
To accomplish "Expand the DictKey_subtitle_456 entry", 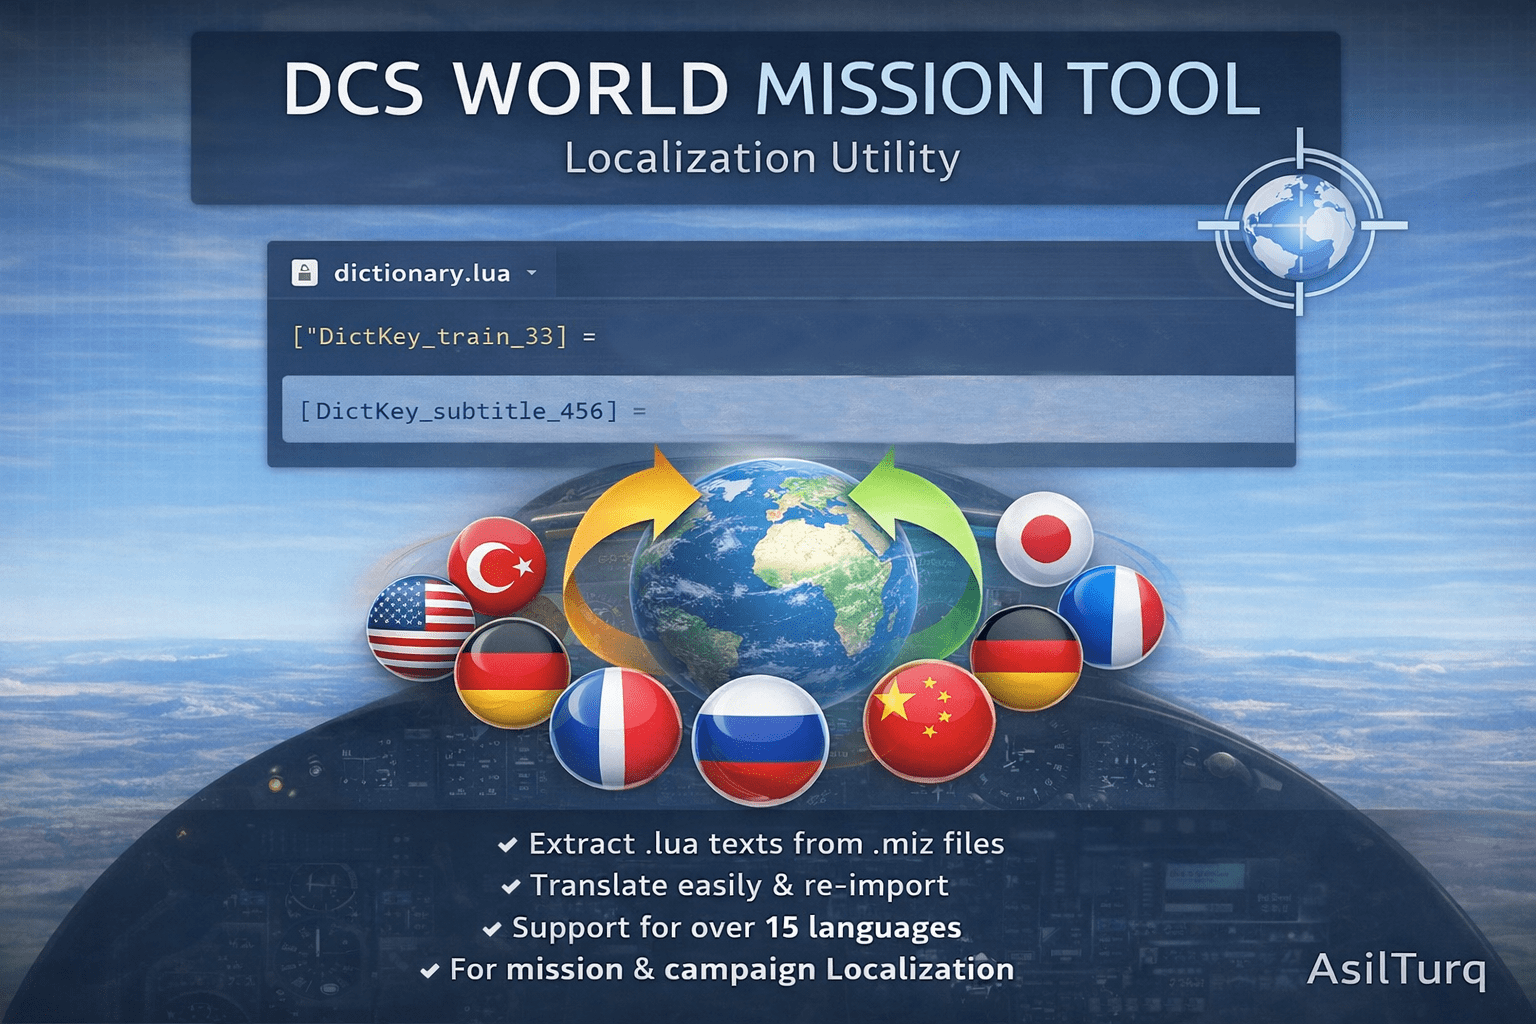I will [470, 410].
